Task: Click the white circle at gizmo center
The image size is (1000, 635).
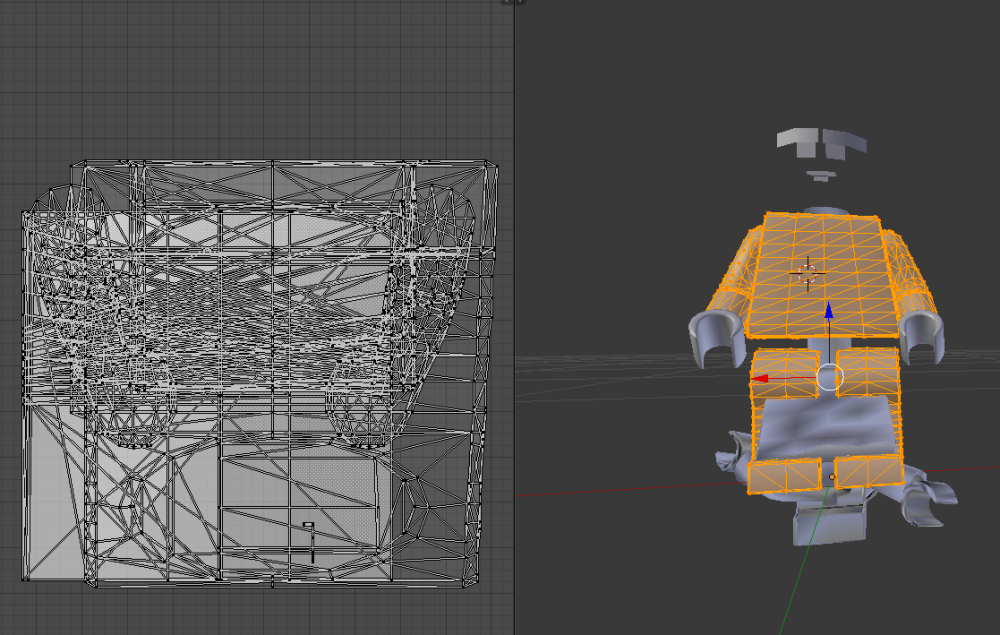Action: coord(830,378)
